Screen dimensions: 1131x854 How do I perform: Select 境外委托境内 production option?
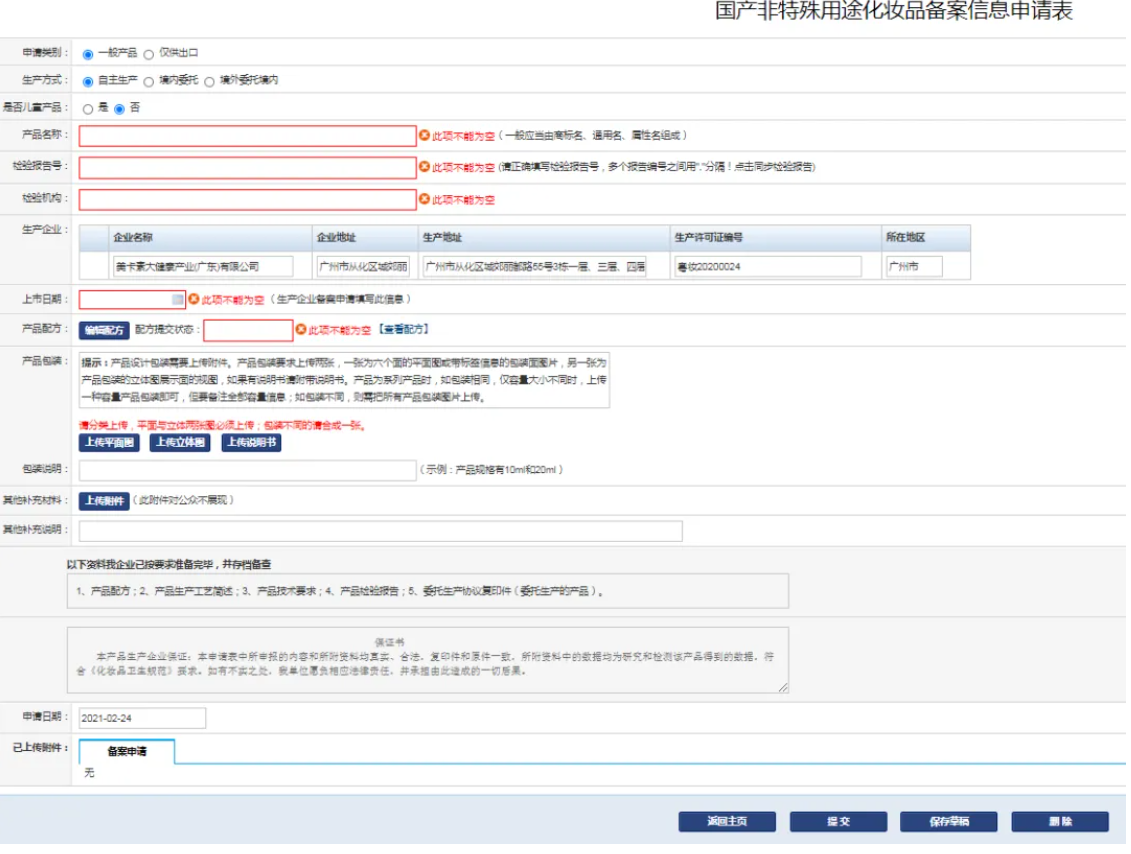[x=209, y=81]
